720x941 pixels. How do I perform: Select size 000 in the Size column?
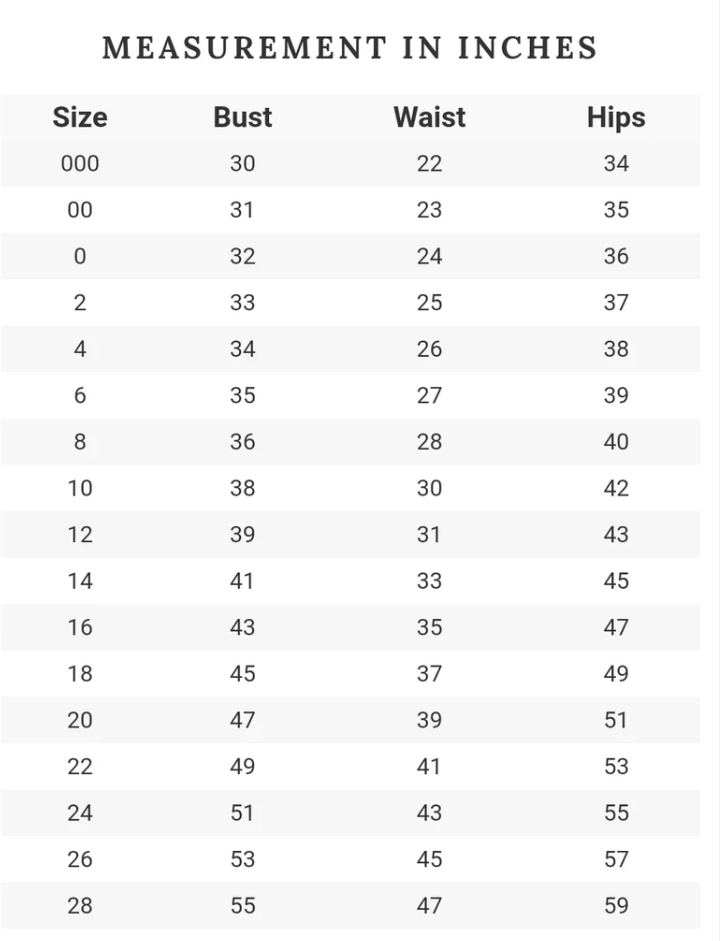pos(80,163)
